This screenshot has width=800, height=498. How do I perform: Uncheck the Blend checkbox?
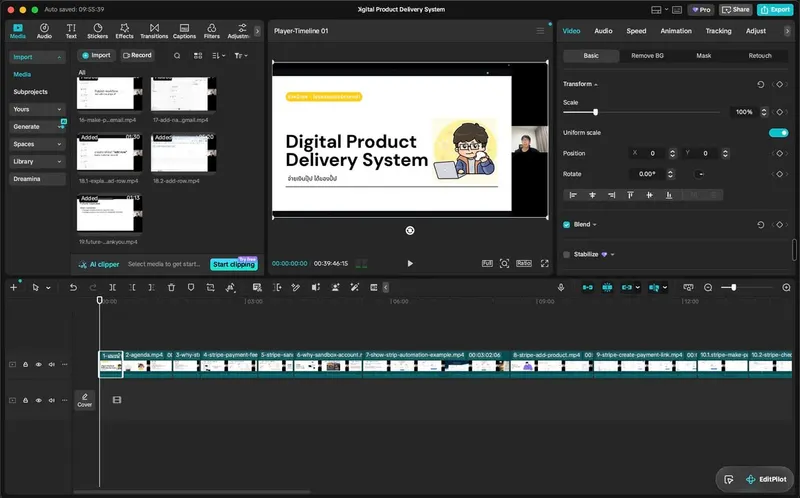(566, 225)
